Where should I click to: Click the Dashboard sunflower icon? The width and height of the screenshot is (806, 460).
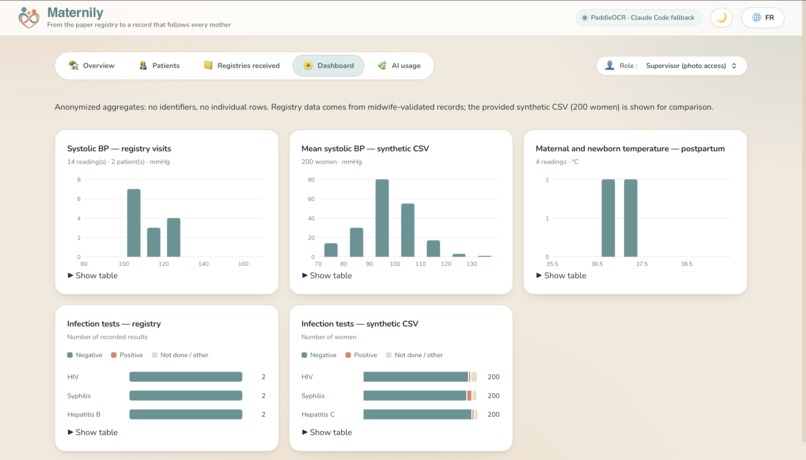(308, 65)
